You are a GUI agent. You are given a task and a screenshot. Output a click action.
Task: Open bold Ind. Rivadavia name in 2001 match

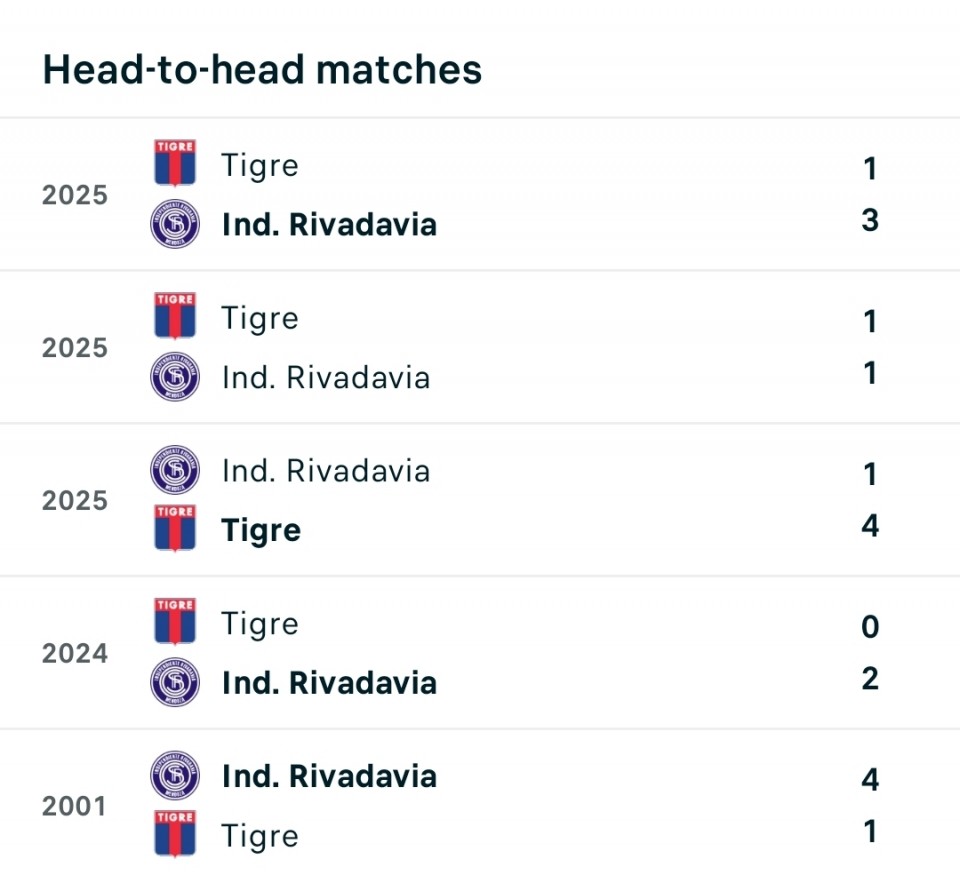(x=329, y=776)
